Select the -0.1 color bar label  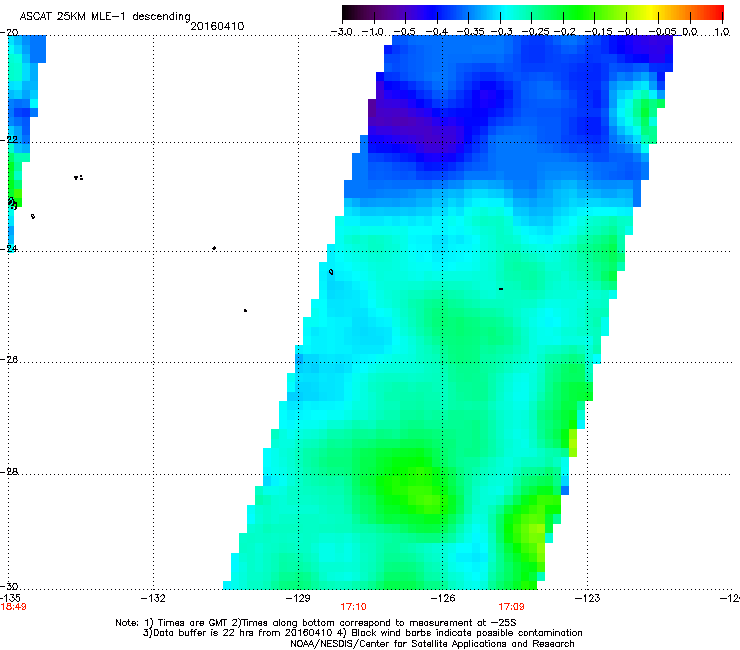pyautogui.click(x=628, y=32)
